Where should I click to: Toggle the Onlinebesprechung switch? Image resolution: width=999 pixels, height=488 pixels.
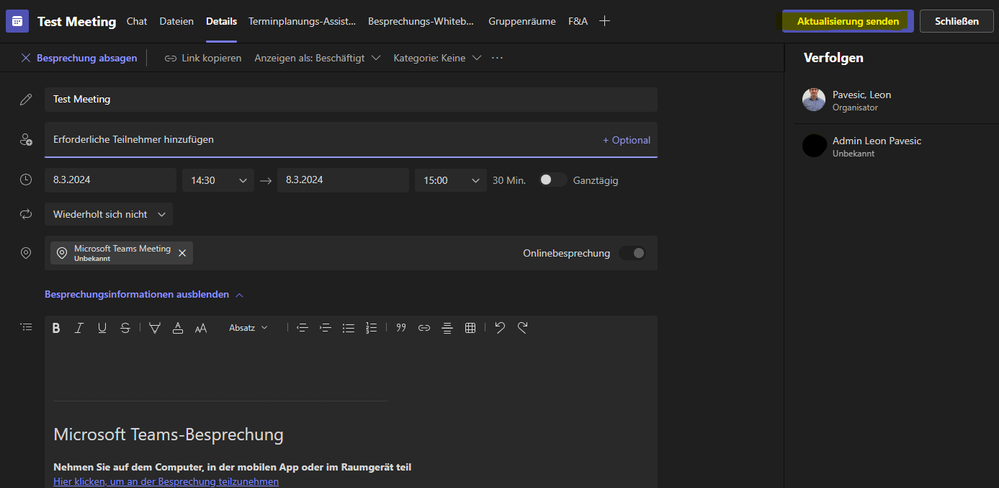click(632, 253)
